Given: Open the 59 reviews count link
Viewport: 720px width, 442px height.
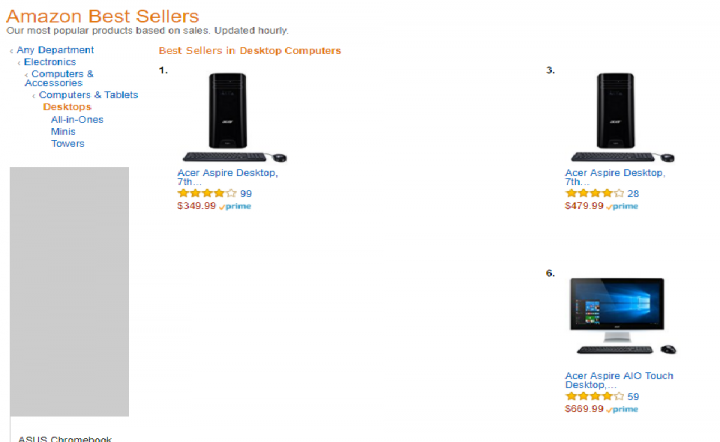Looking at the screenshot, I should [633, 397].
